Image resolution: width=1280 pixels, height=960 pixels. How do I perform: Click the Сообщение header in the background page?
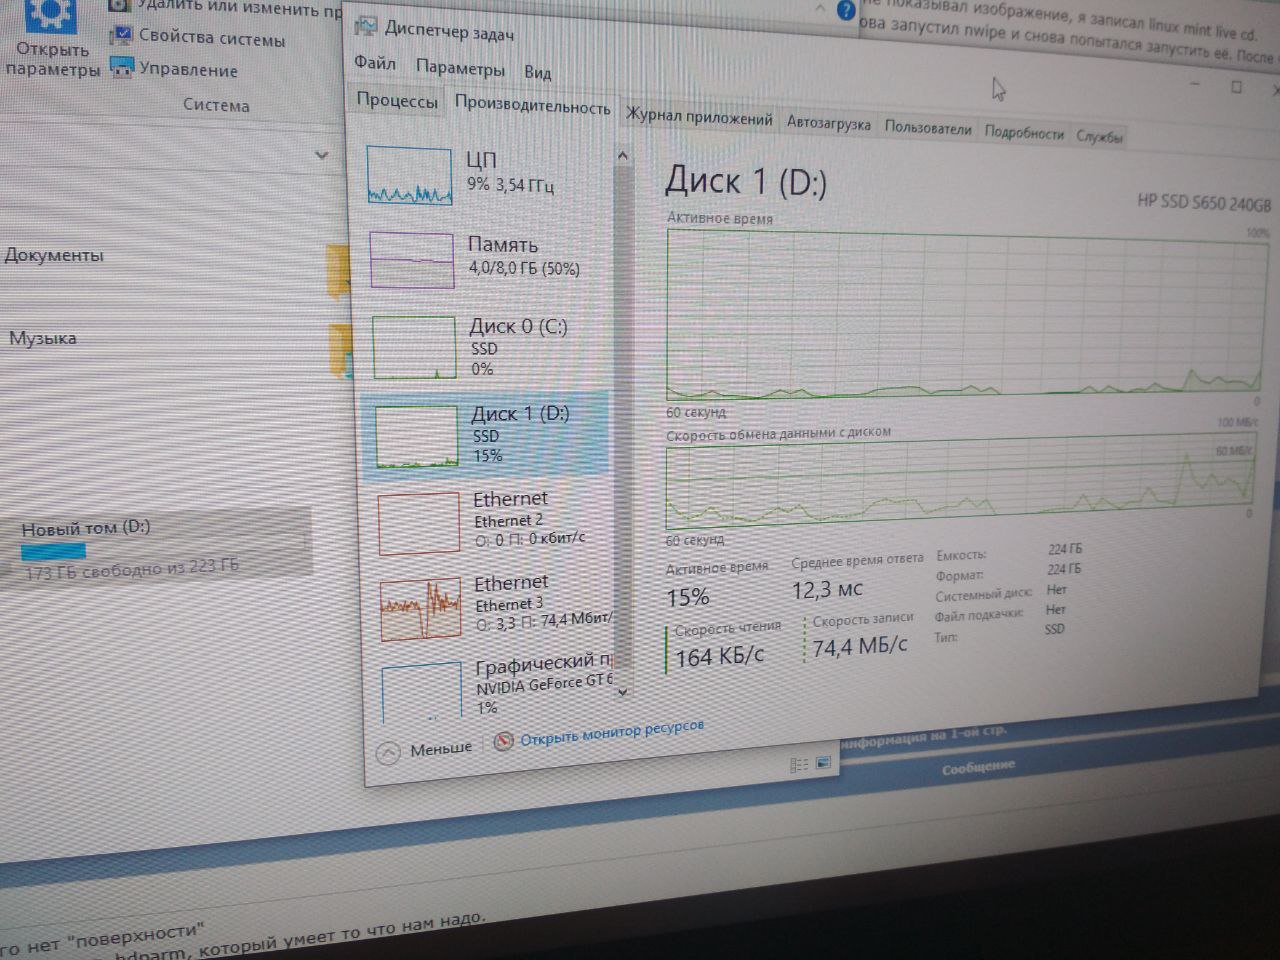click(978, 768)
